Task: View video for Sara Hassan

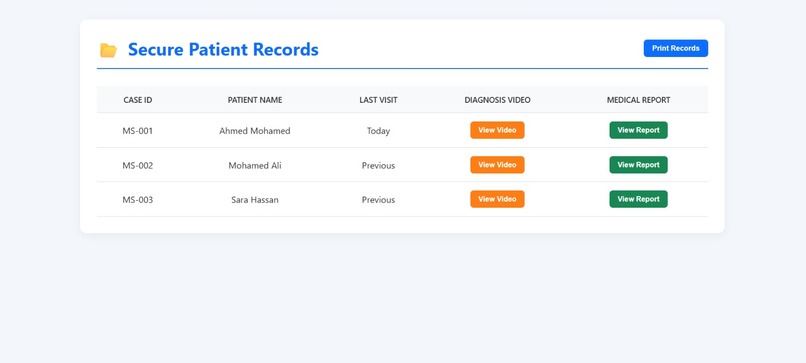Action: pyautogui.click(x=497, y=199)
